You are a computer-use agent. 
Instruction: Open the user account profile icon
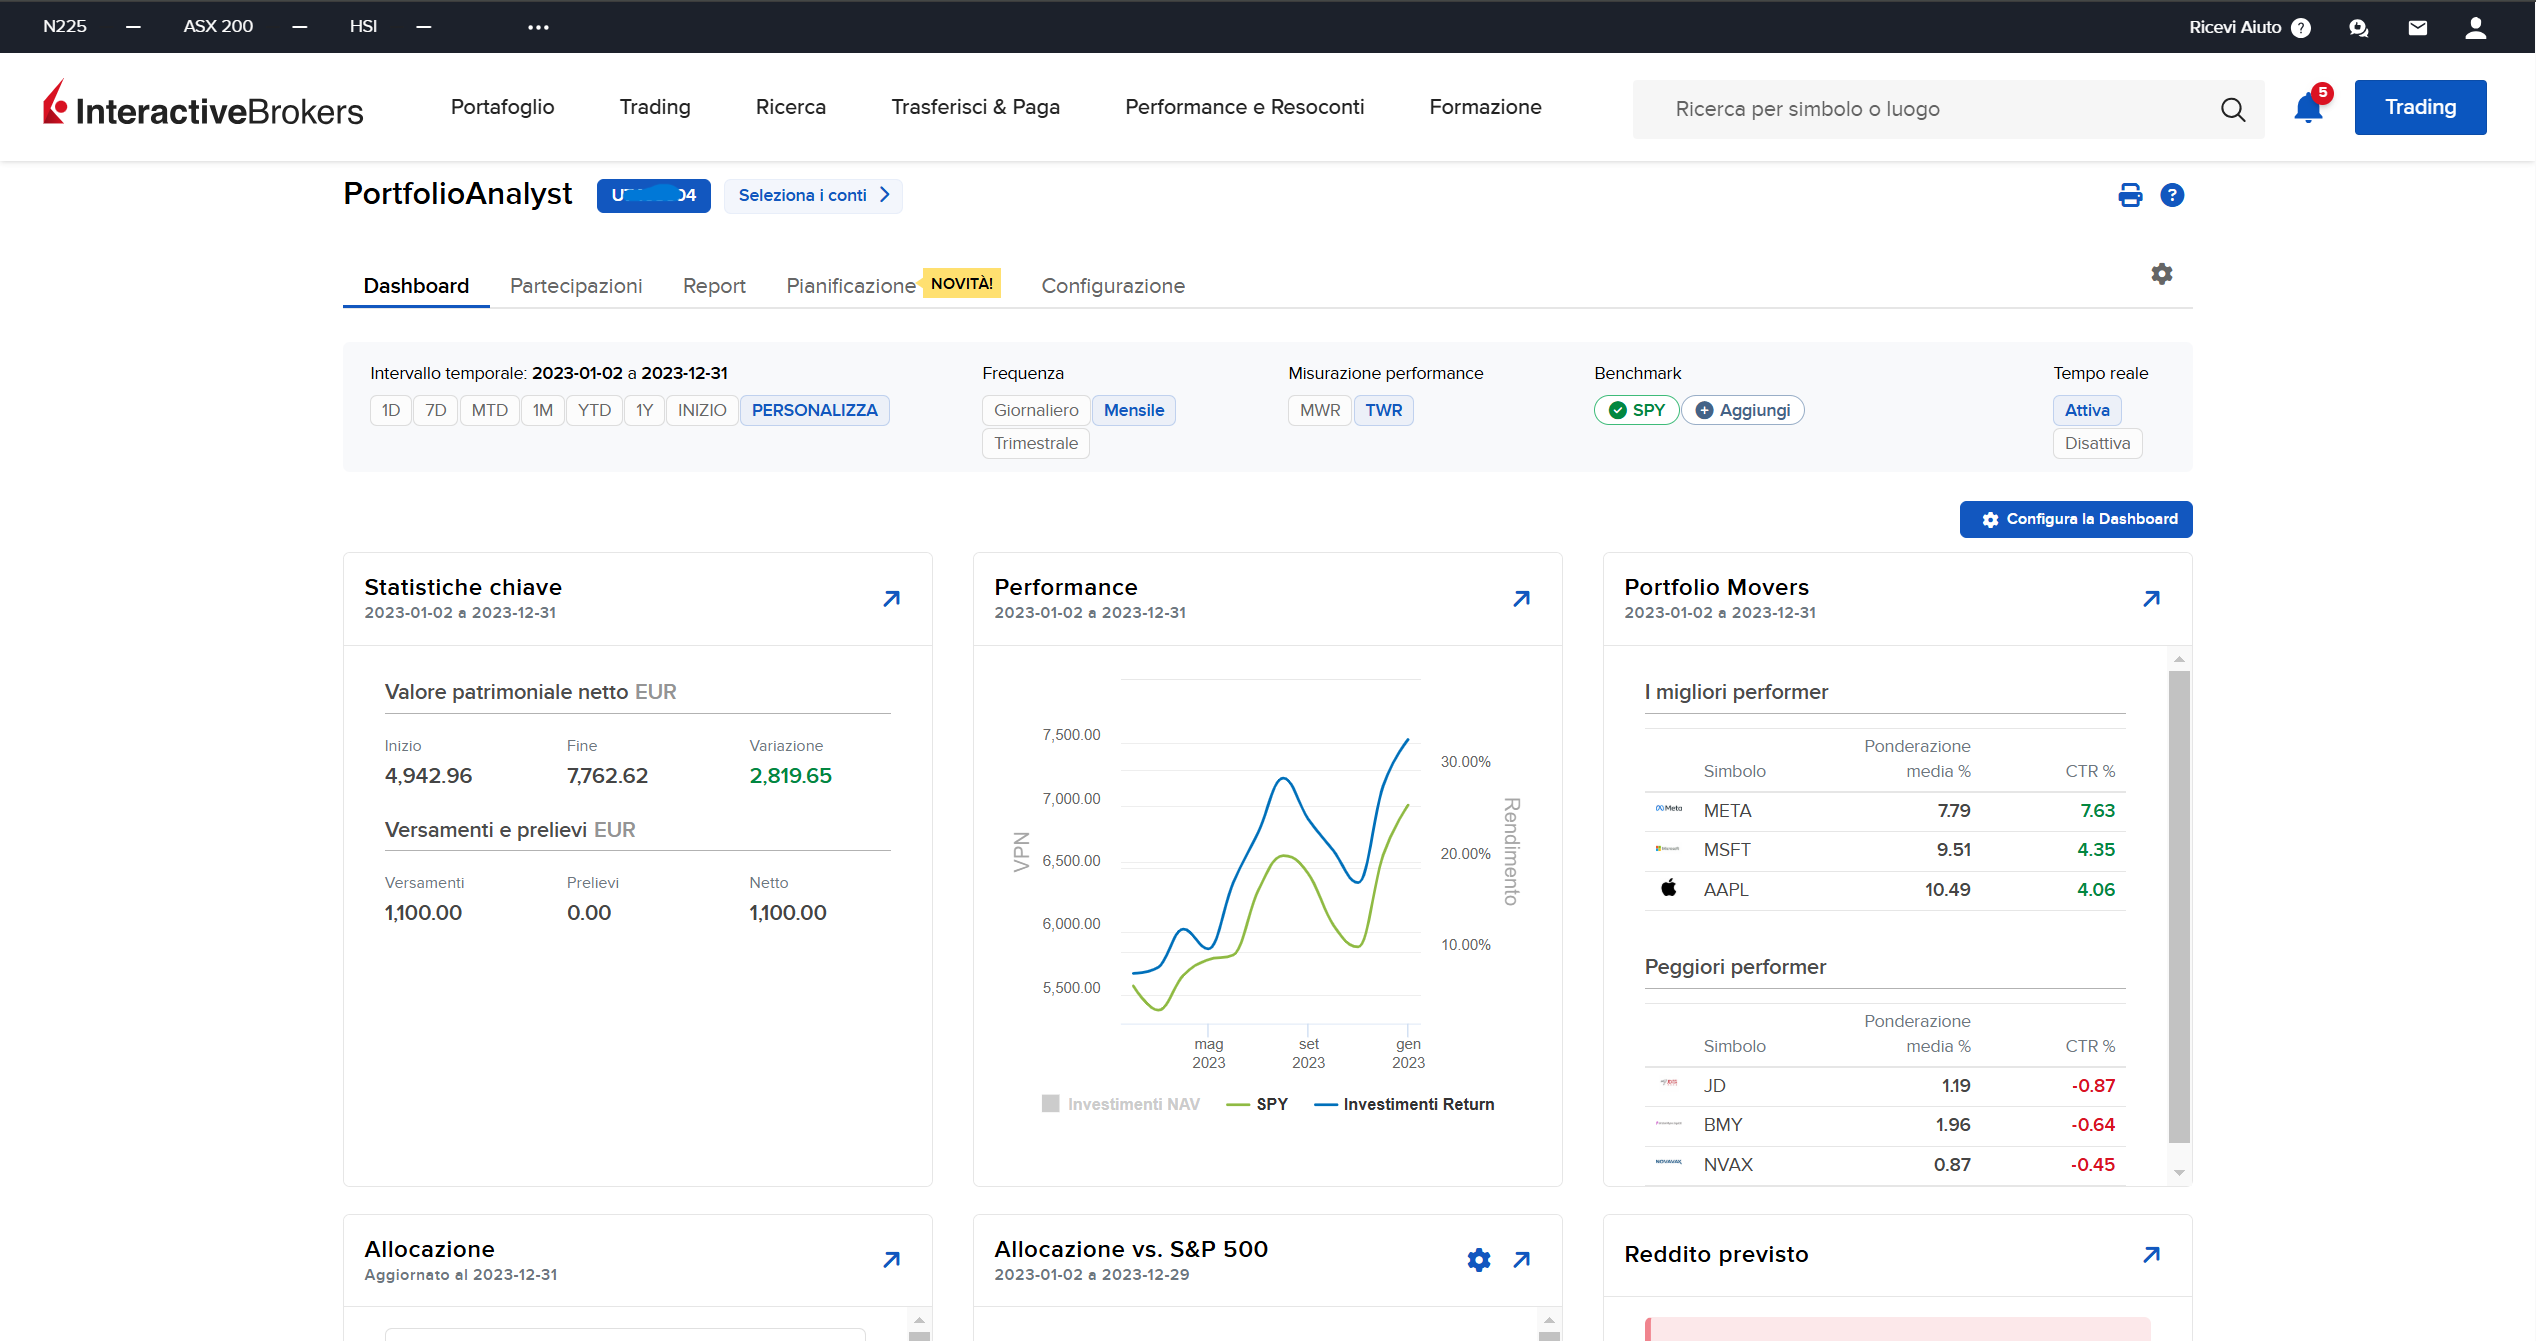pyautogui.click(x=2476, y=27)
